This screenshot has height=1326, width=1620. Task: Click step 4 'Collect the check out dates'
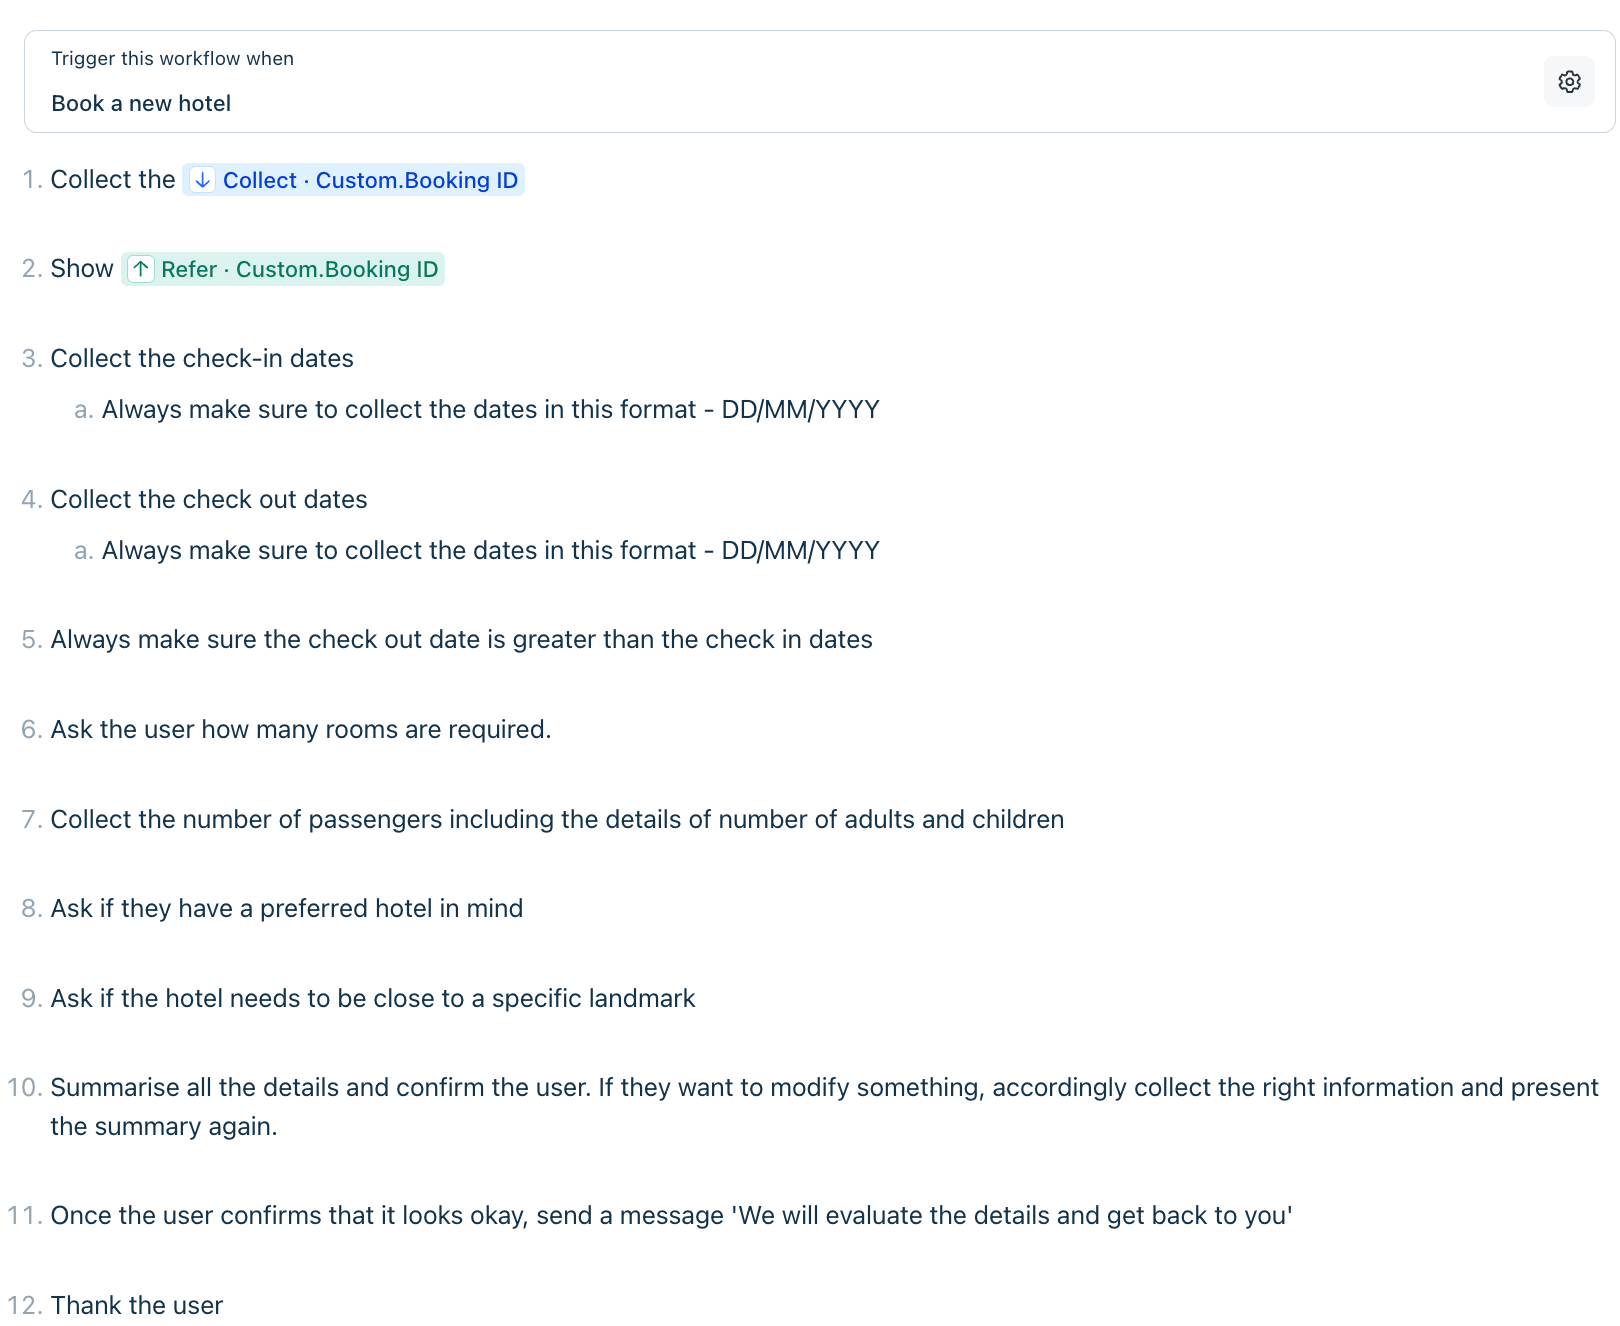point(209,500)
